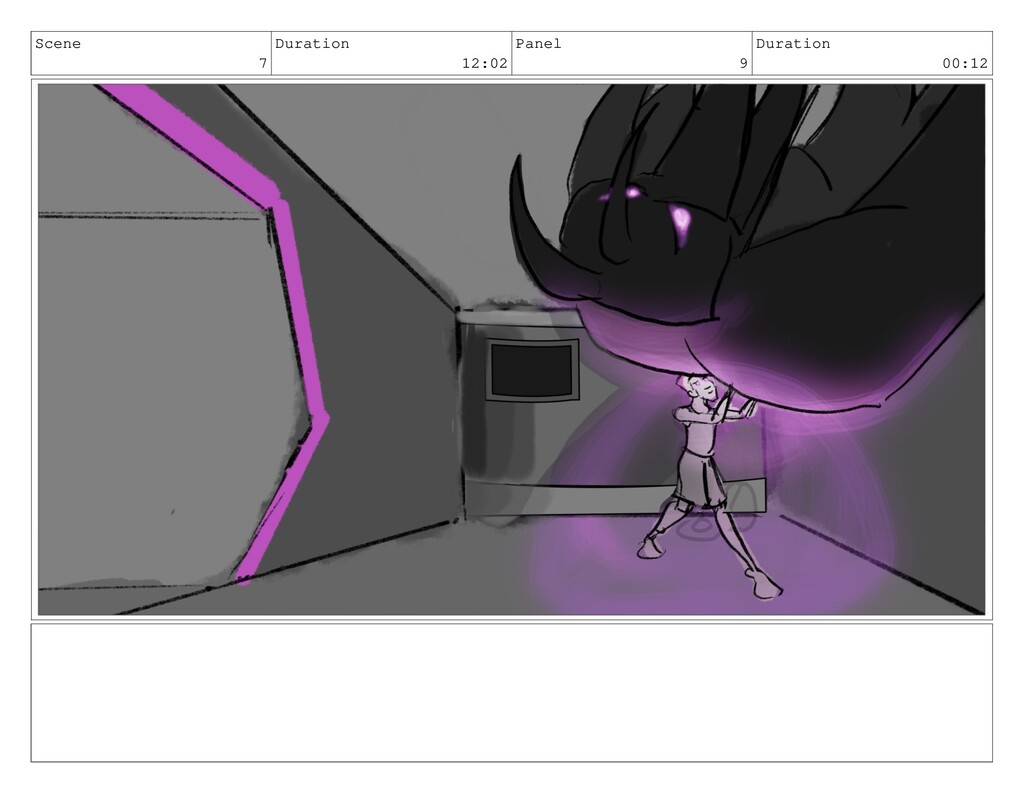Click the panel duration value '00:12'
Image resolution: width=1024 pixels, height=793 pixels.
coord(965,63)
